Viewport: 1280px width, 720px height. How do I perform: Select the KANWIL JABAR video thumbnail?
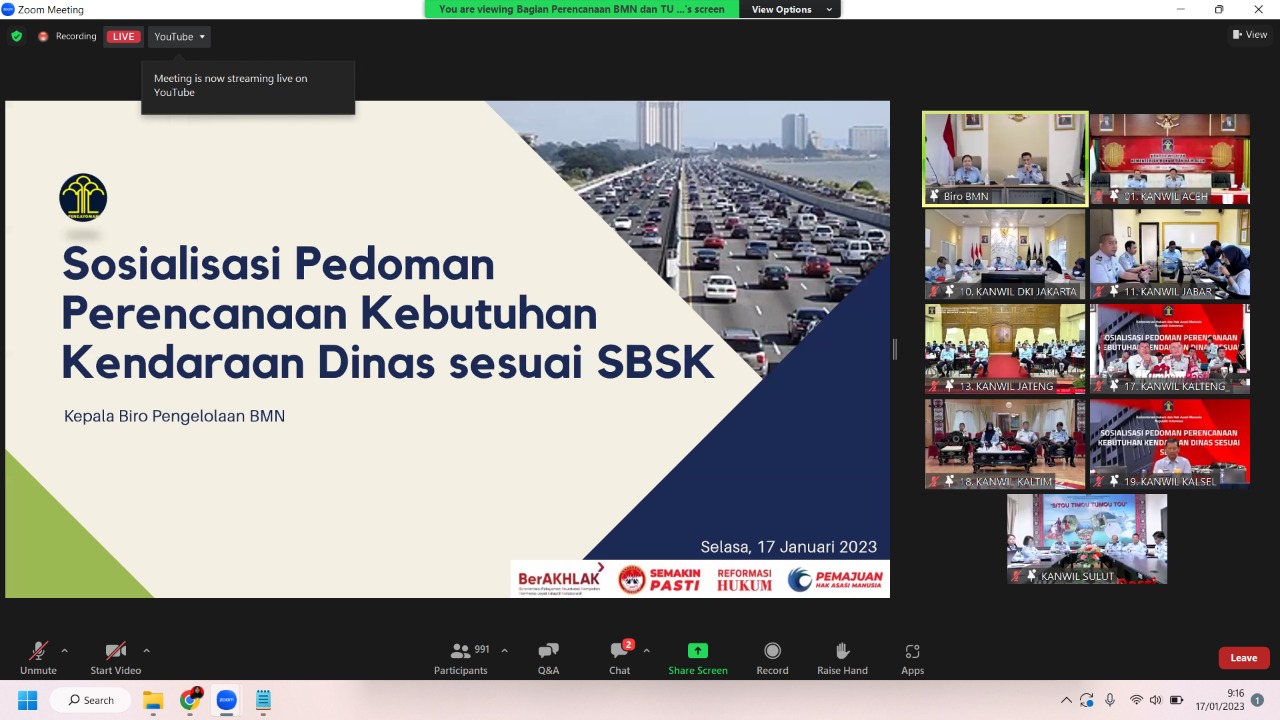(1170, 254)
